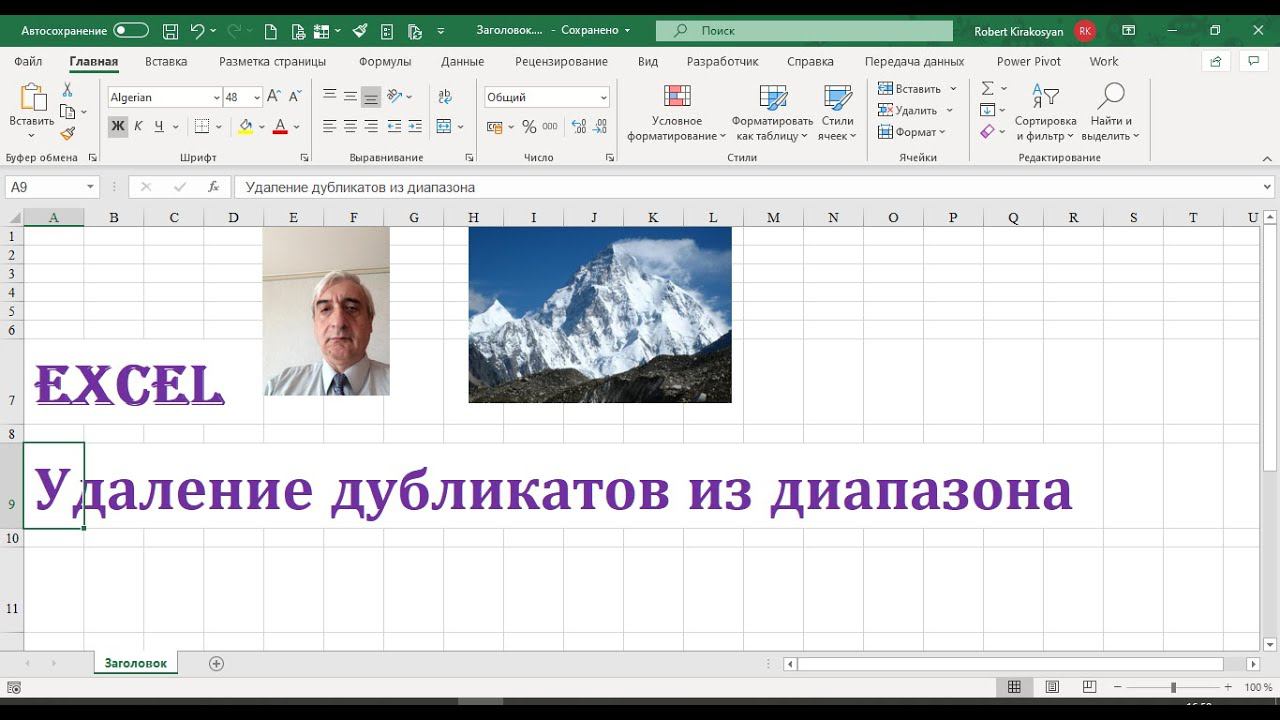Decrease decimal places
Viewport: 1280px width, 720px height.
tap(600, 127)
